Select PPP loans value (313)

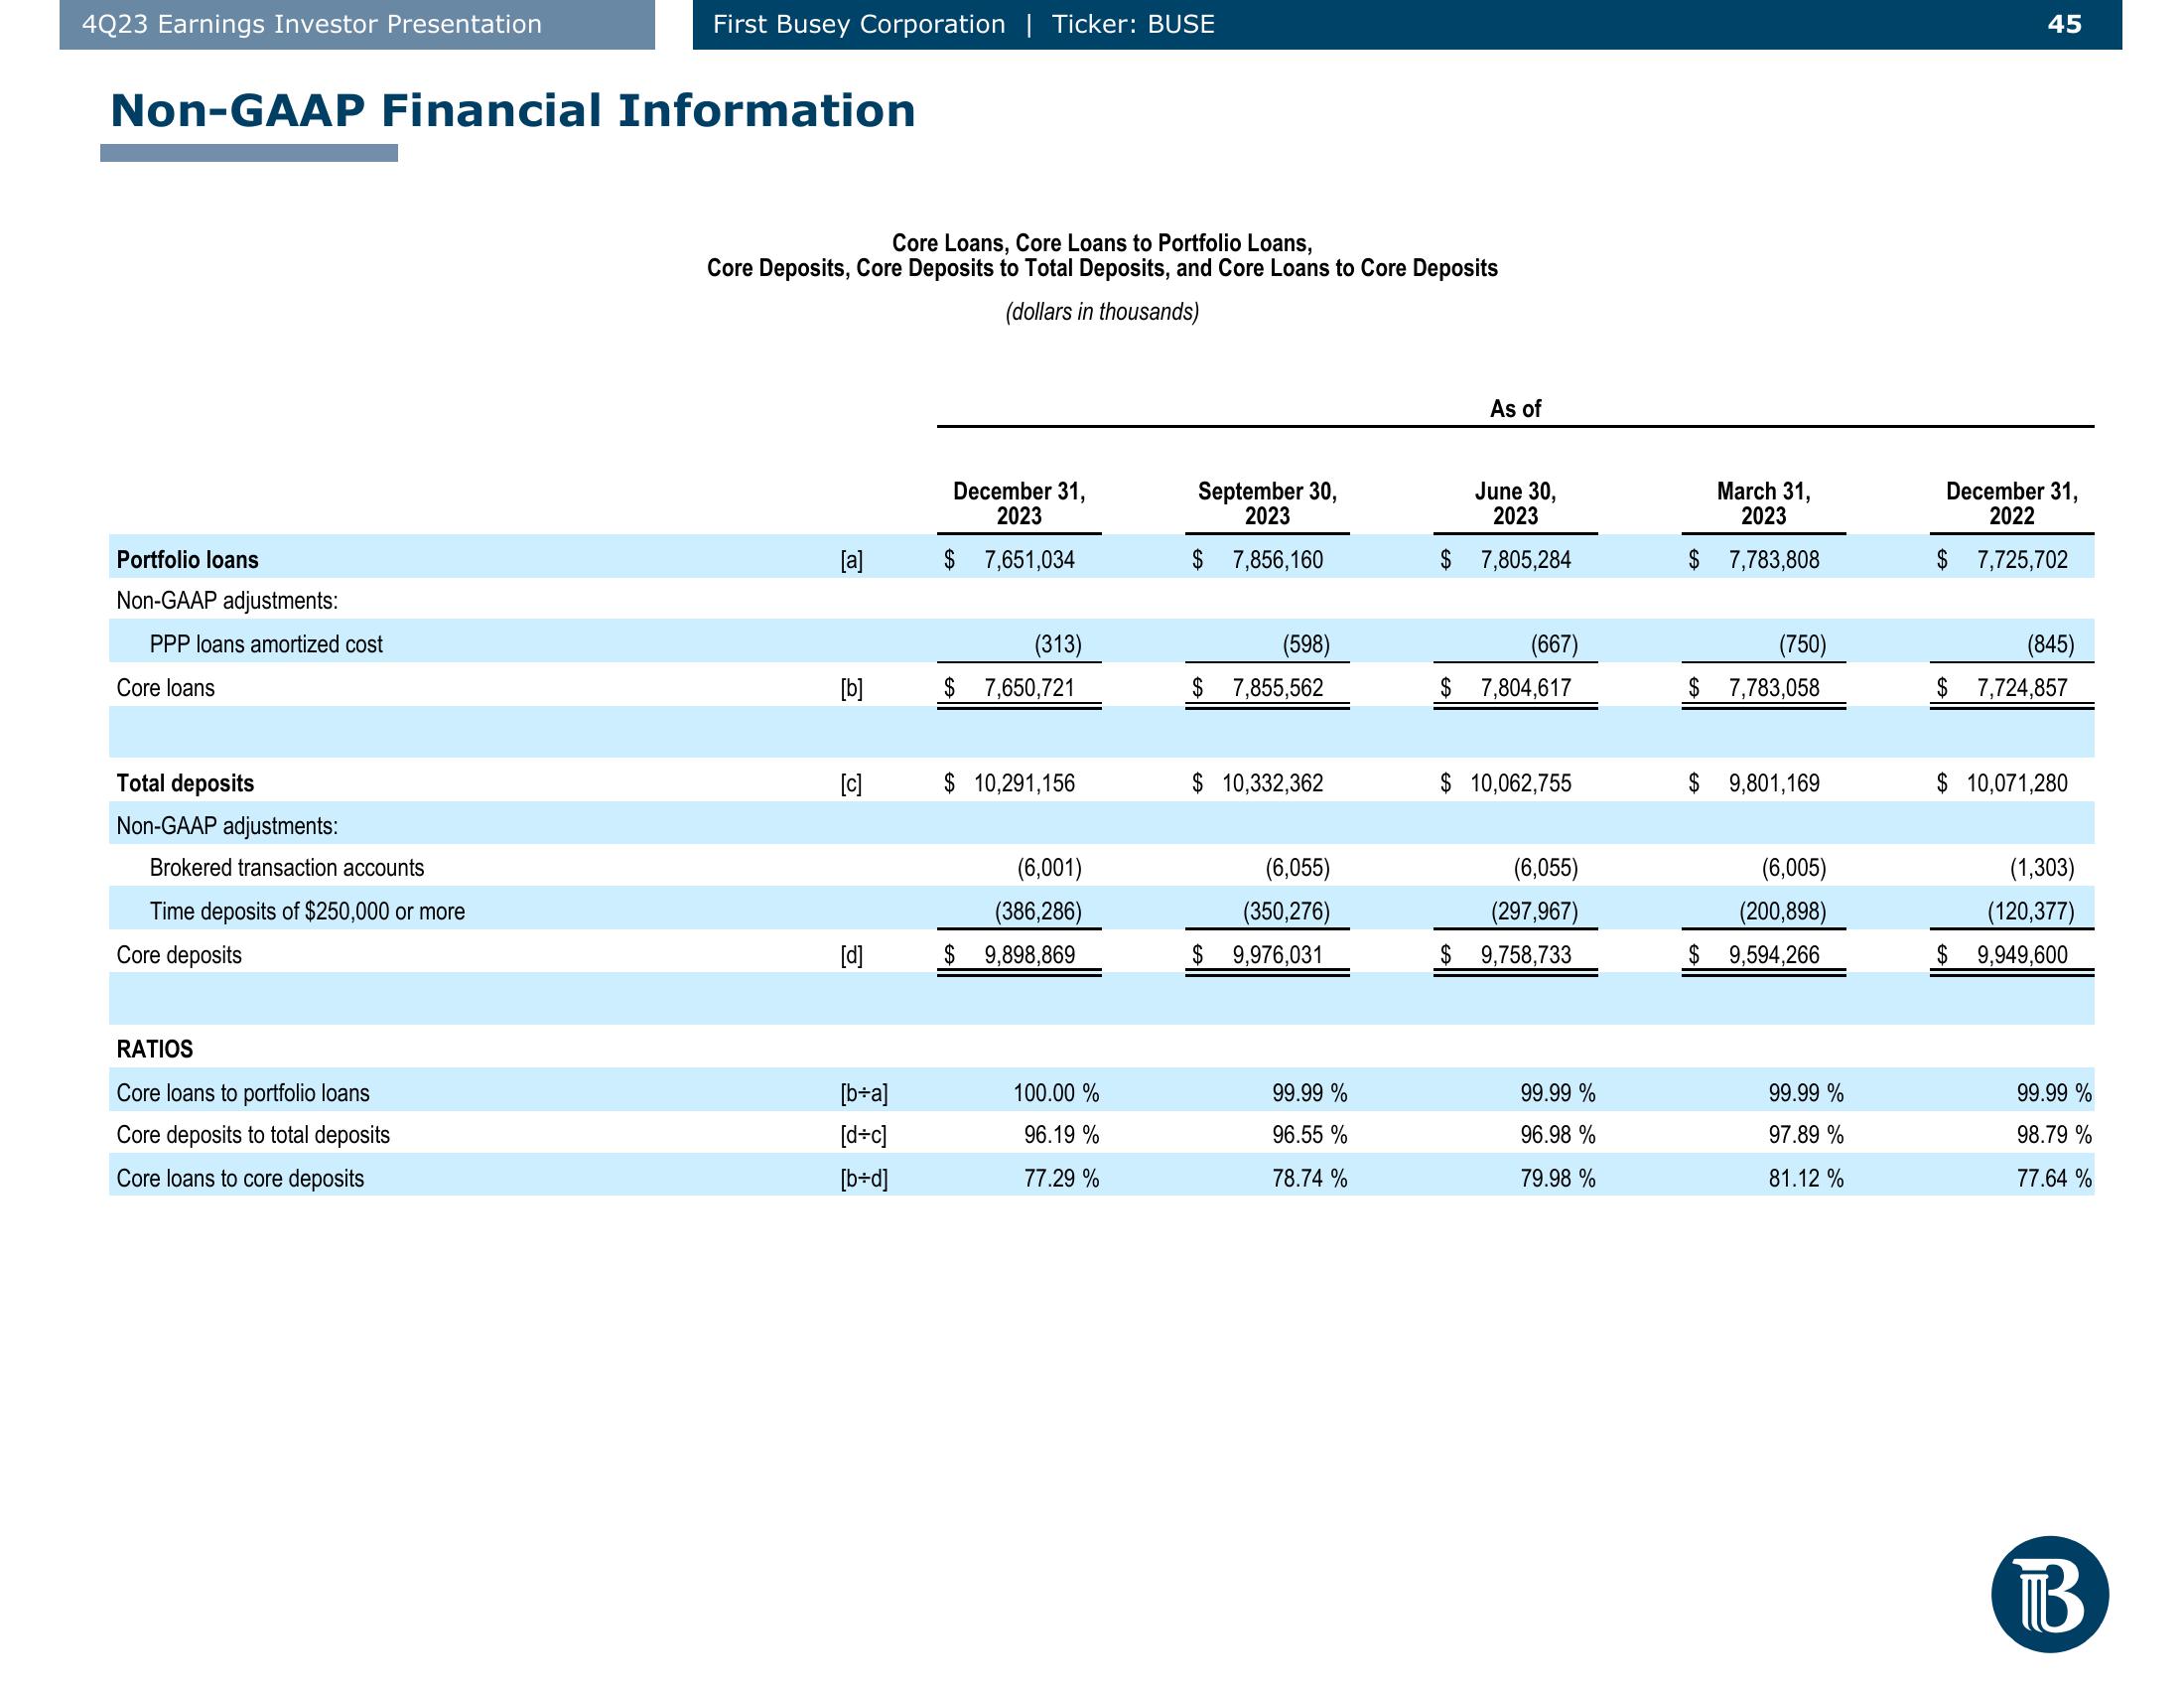(x=1058, y=644)
